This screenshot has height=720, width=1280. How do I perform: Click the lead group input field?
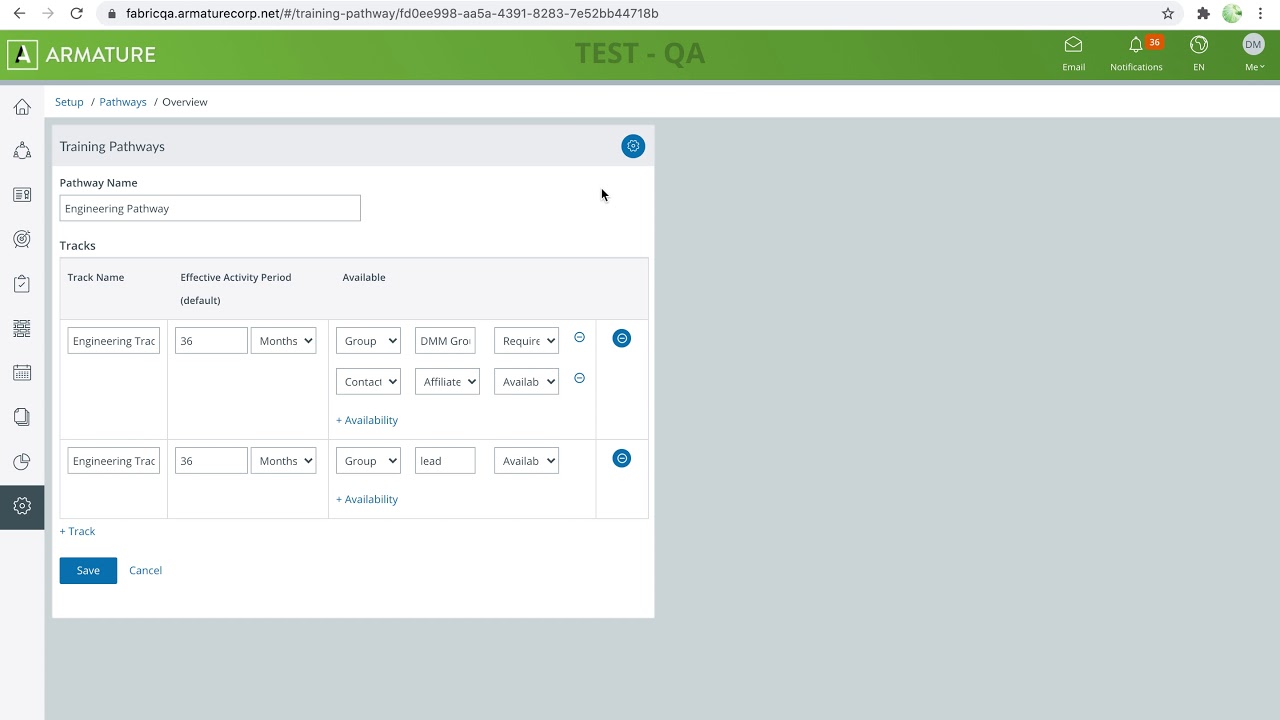click(x=445, y=461)
